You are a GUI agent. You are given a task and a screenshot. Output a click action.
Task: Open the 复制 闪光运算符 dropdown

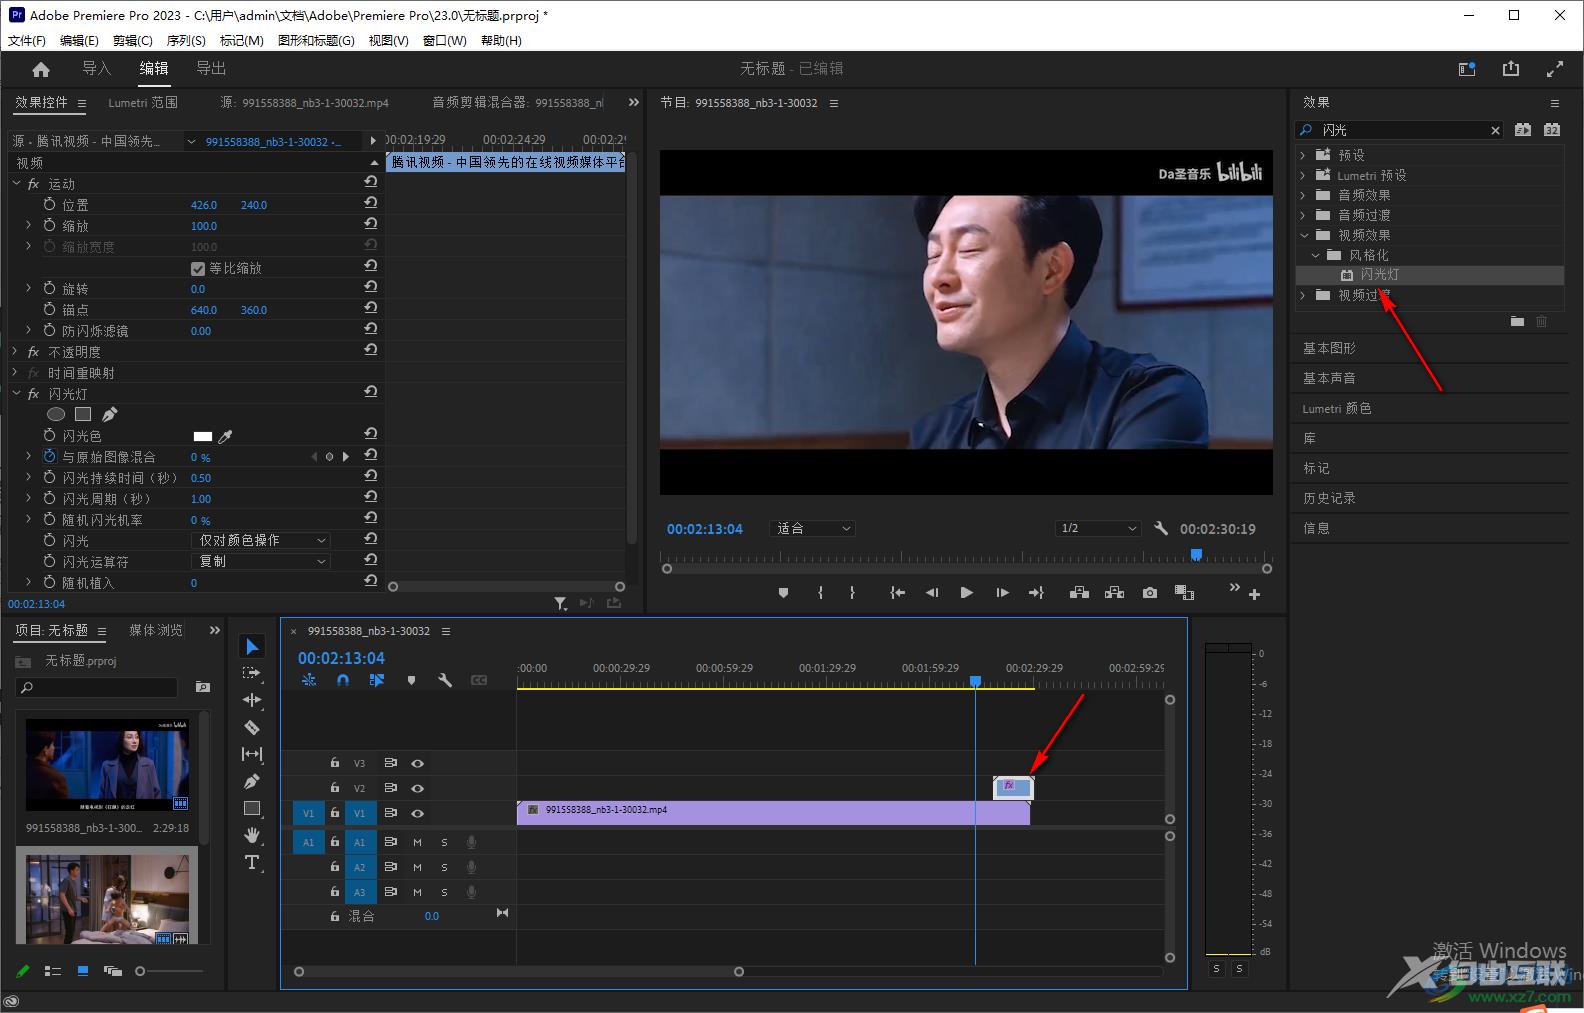260,561
